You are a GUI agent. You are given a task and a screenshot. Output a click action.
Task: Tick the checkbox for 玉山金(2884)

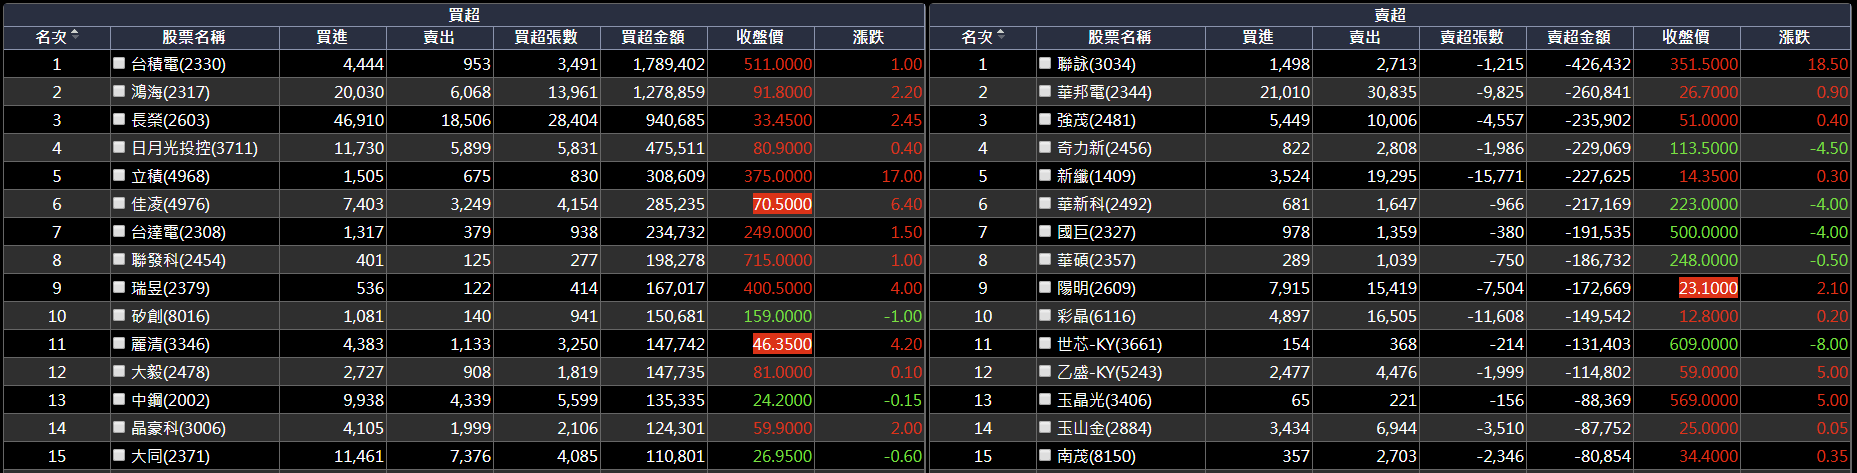pyautogui.click(x=1045, y=427)
